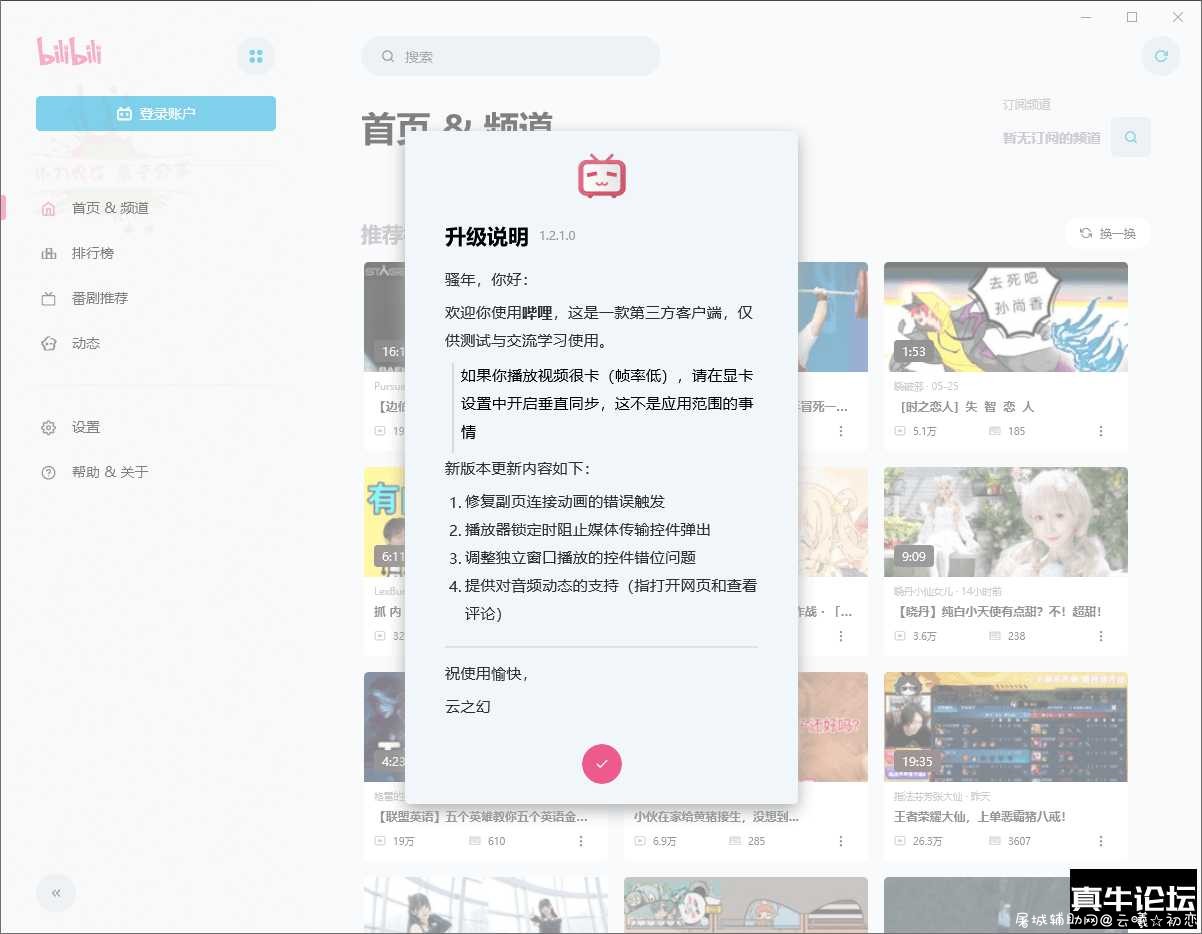Click title 小伙在家给黄猪接生，没想到…
The width and height of the screenshot is (1202, 934).
pyautogui.click(x=716, y=816)
